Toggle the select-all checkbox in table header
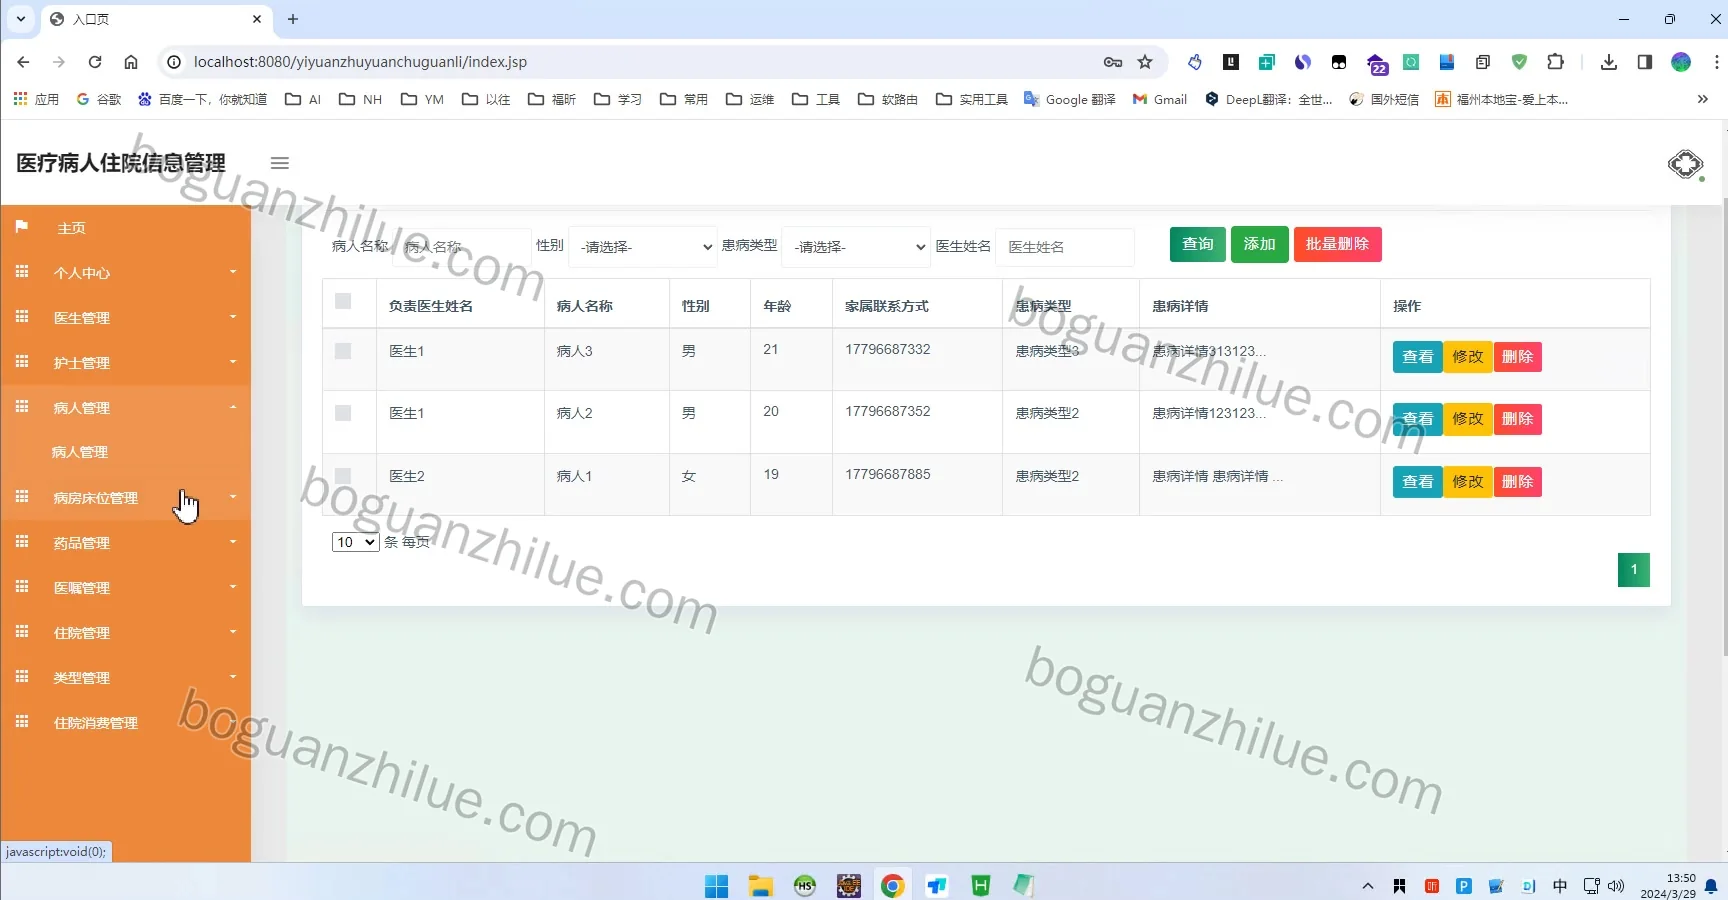1728x900 pixels. (343, 302)
